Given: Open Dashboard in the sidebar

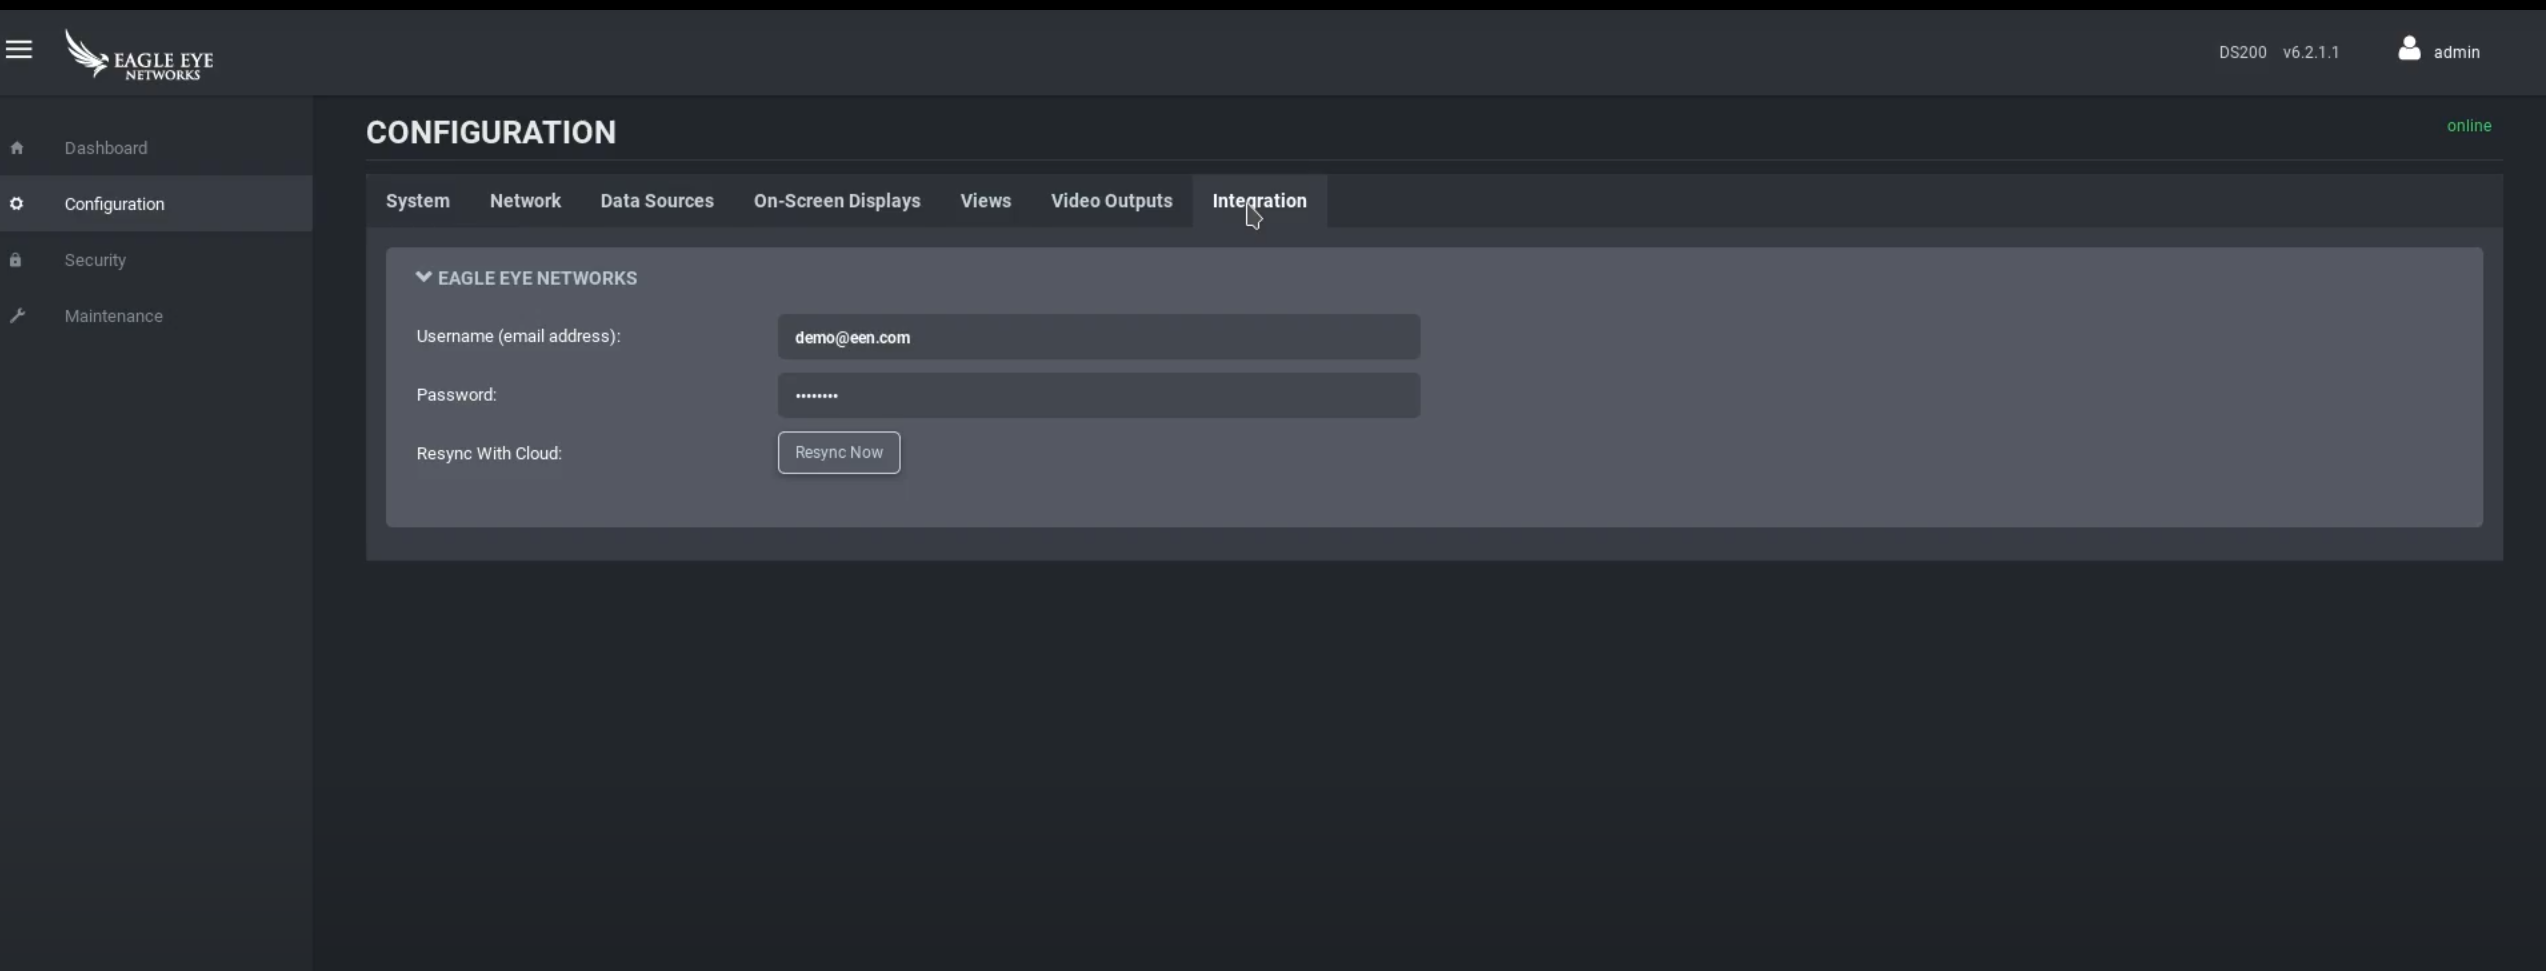Looking at the screenshot, I should point(106,148).
